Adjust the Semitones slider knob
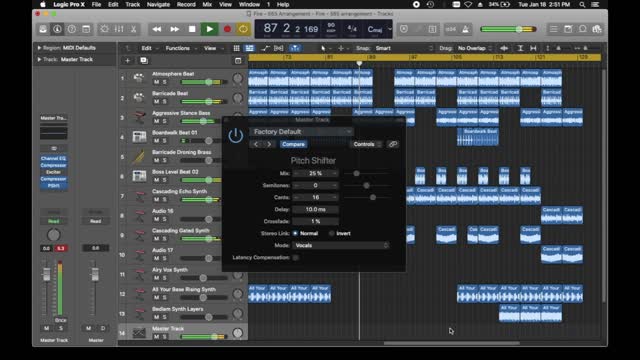Screen dimensions: 640x360 pos(367,185)
